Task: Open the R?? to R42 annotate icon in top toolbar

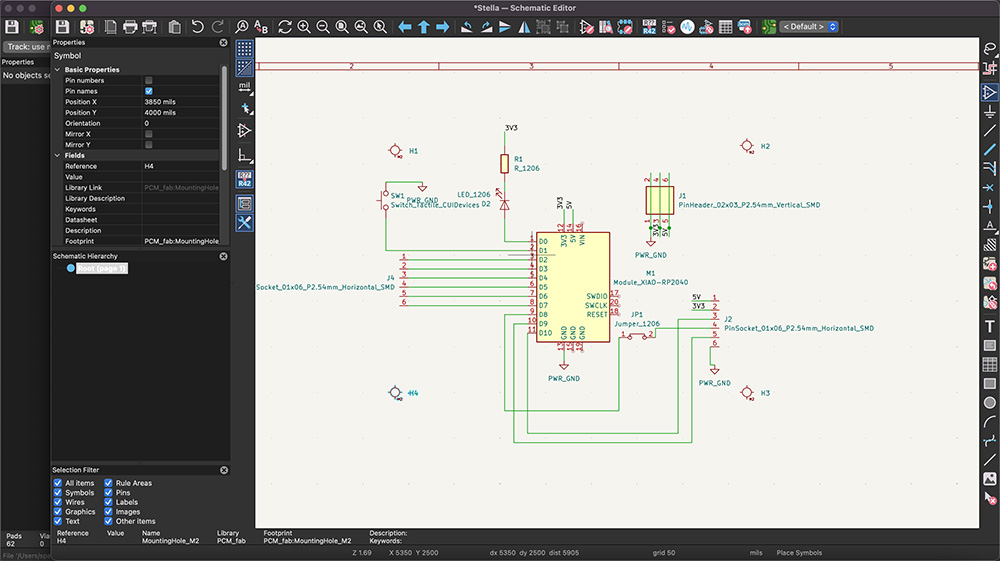Action: (x=649, y=27)
